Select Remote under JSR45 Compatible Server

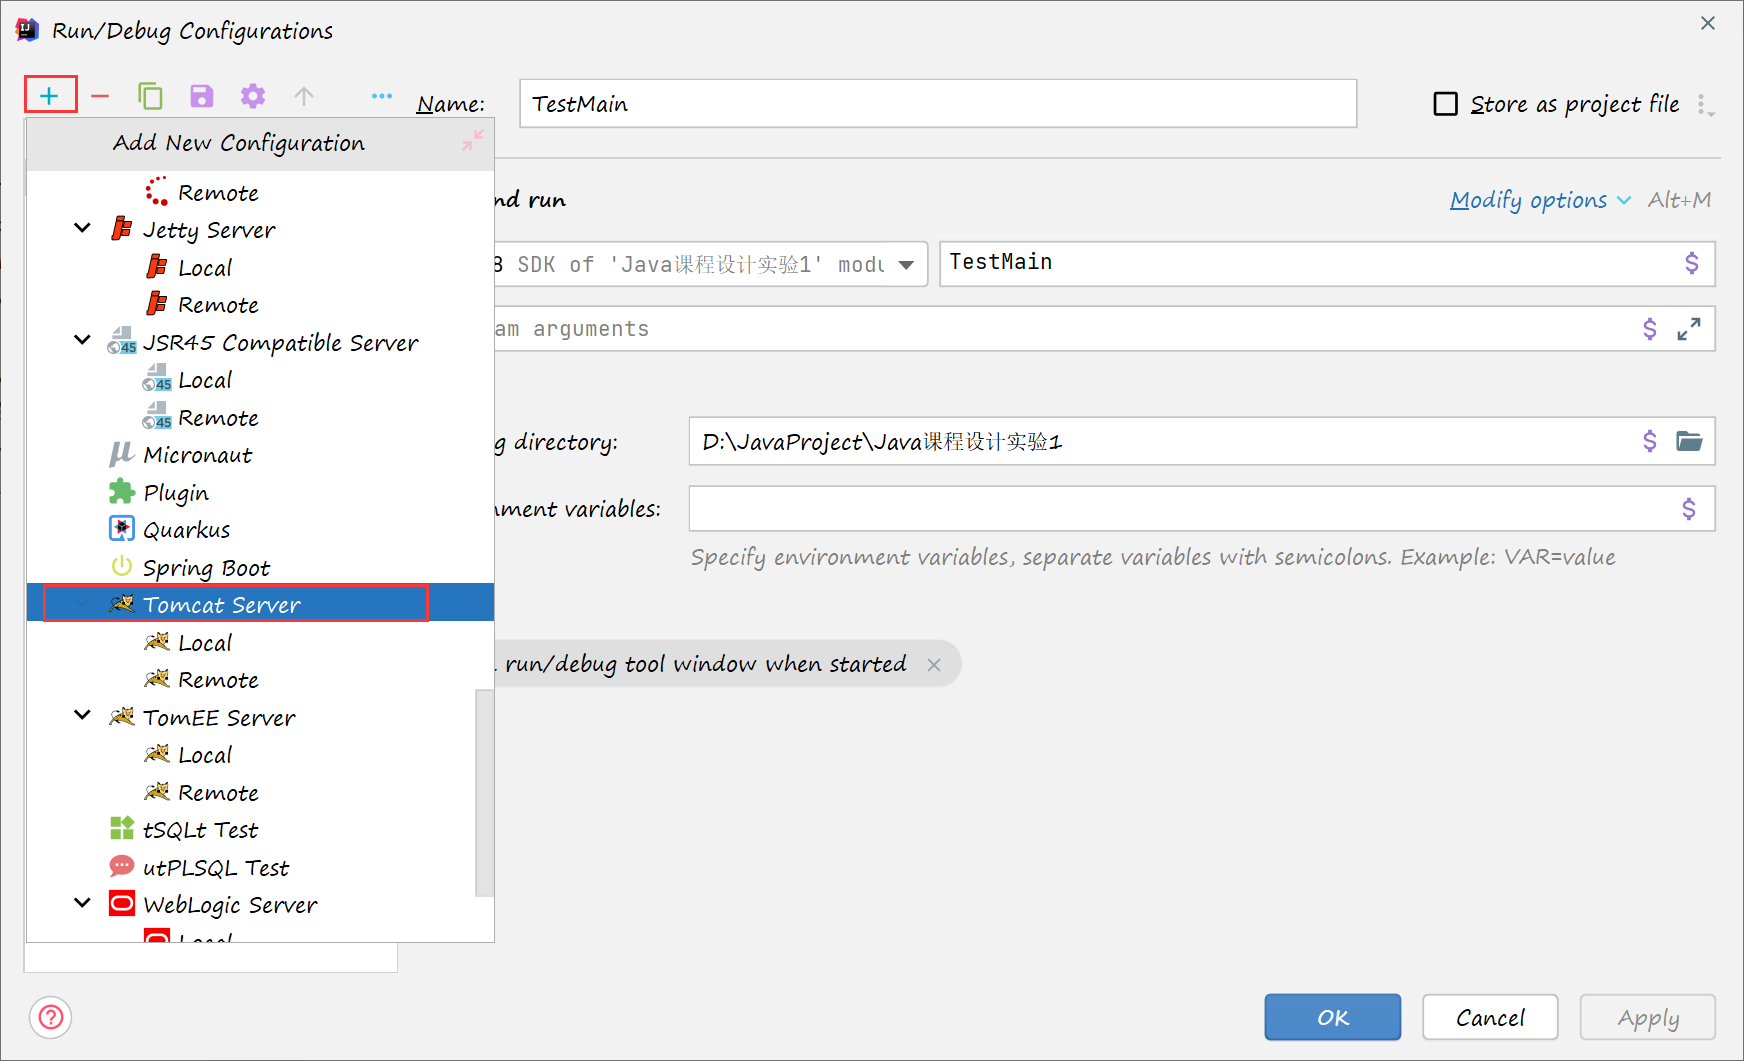[x=260, y=418]
